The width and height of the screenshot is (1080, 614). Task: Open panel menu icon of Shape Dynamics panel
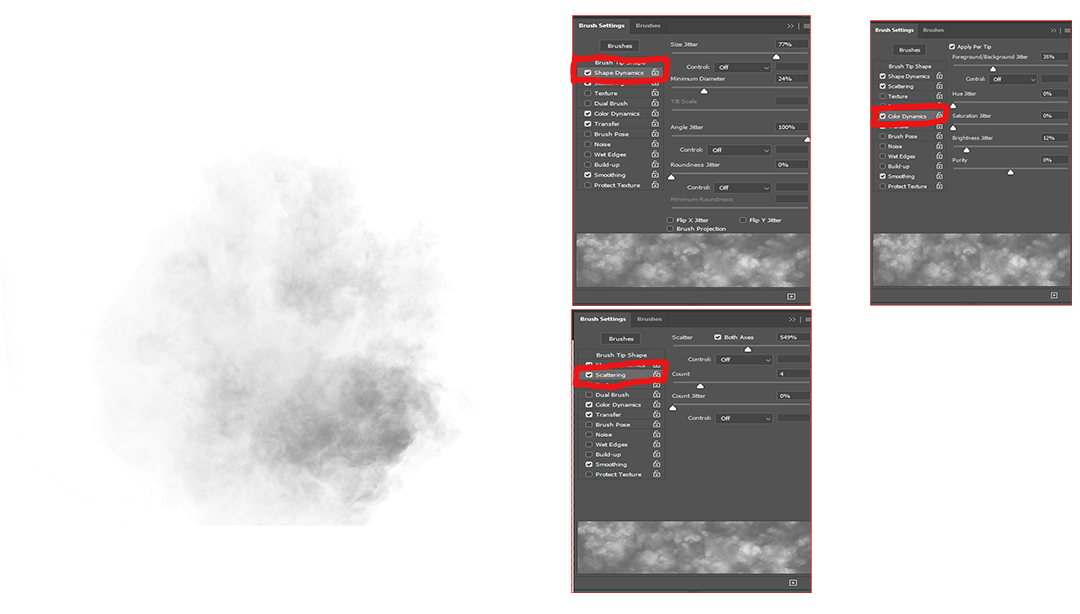click(x=805, y=26)
